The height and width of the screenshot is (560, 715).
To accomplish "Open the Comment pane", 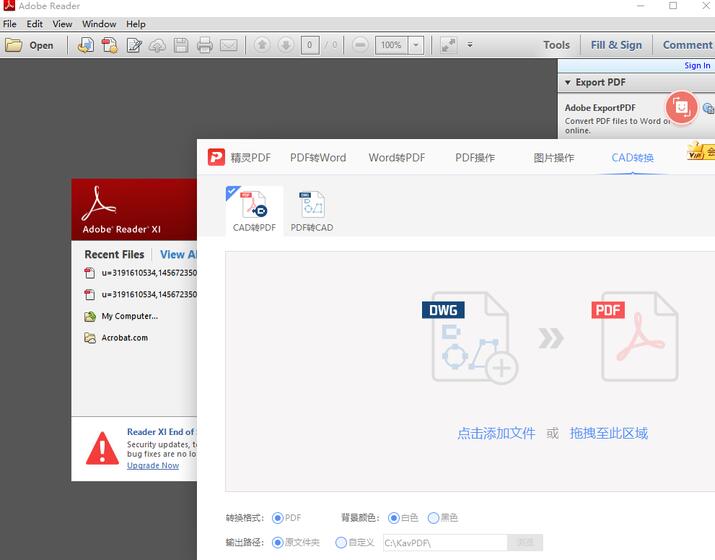I will click(x=687, y=45).
